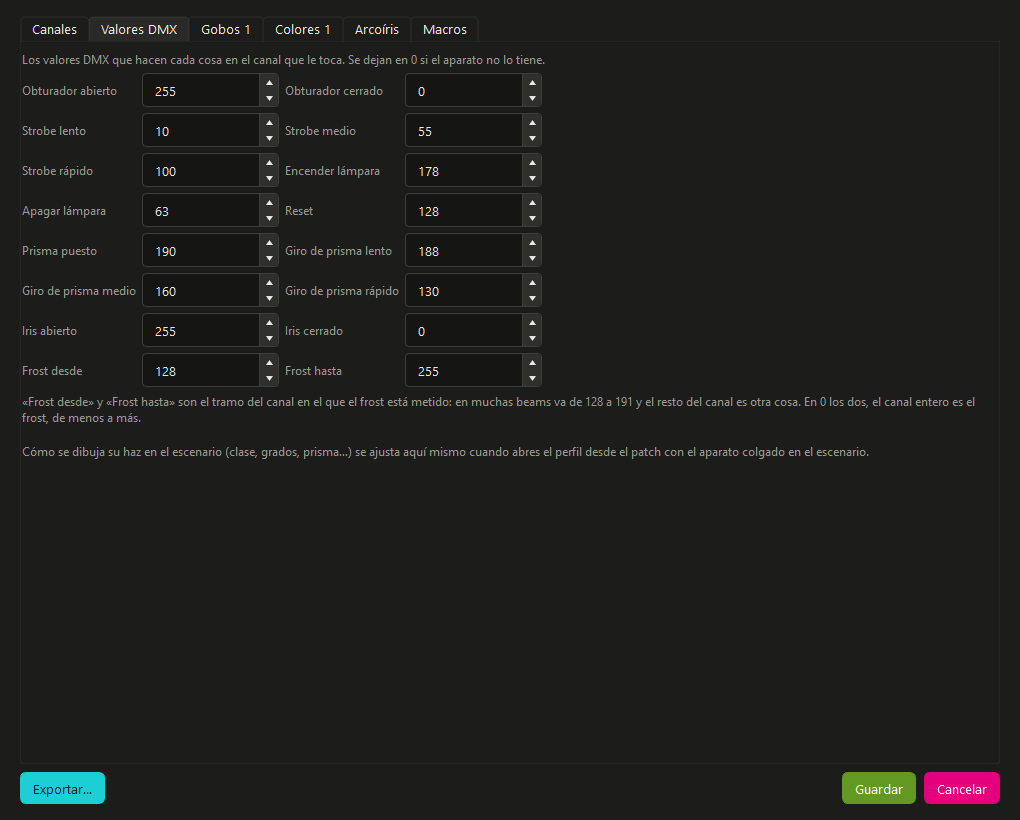Edit the Strobe lento value field
The height and width of the screenshot is (820, 1020).
coord(202,131)
